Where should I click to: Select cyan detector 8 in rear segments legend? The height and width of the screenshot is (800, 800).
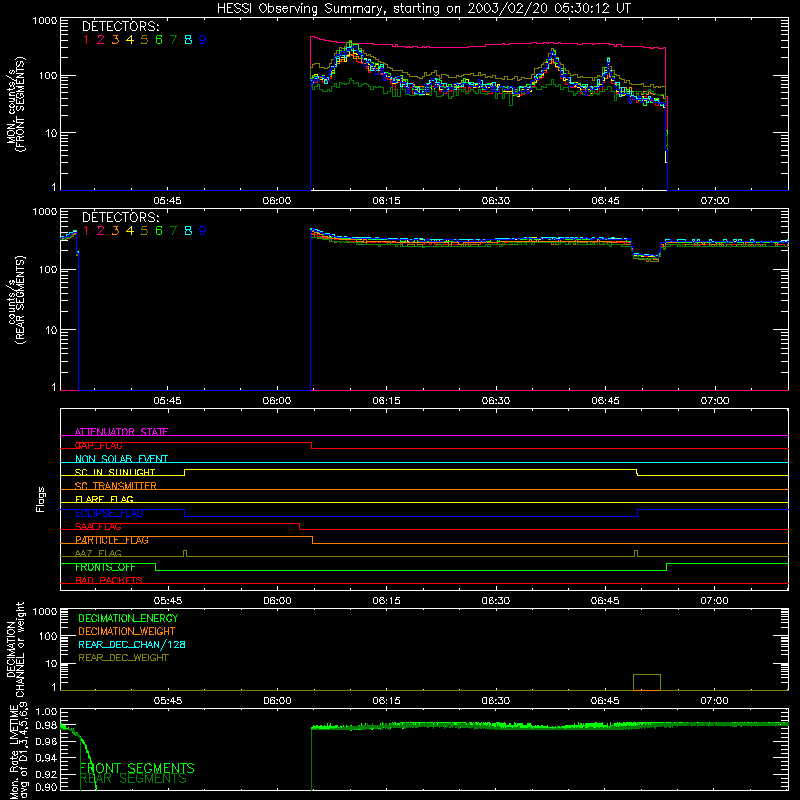pyautogui.click(x=188, y=231)
